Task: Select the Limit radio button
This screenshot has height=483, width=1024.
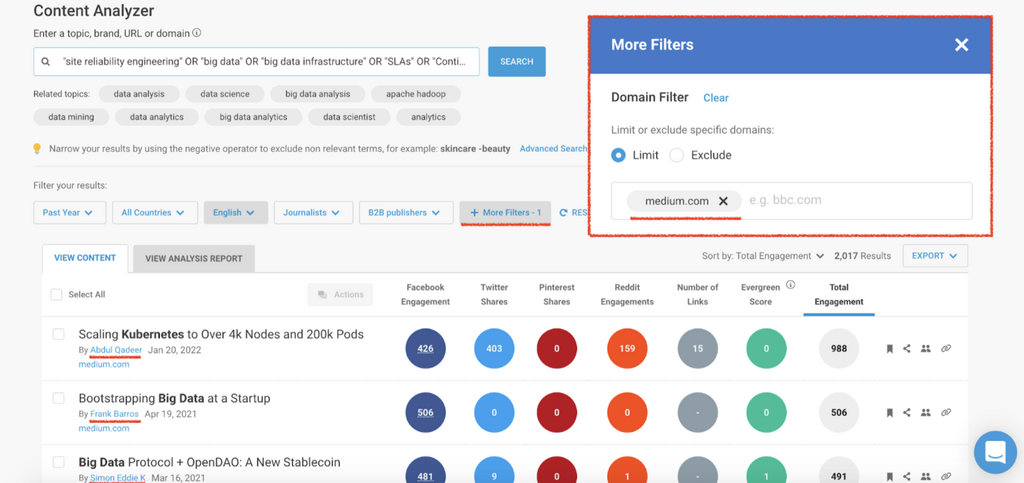Action: [619, 155]
